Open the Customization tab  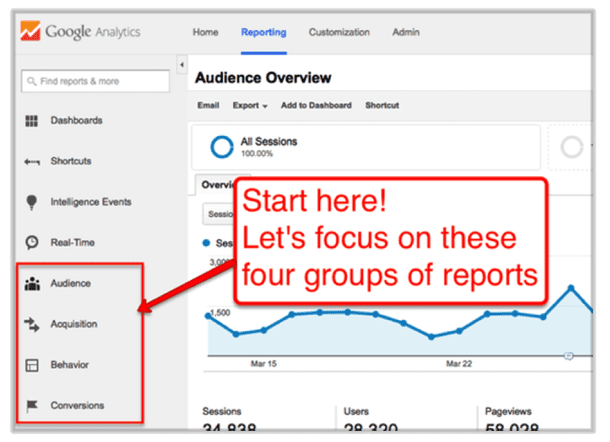pos(339,32)
